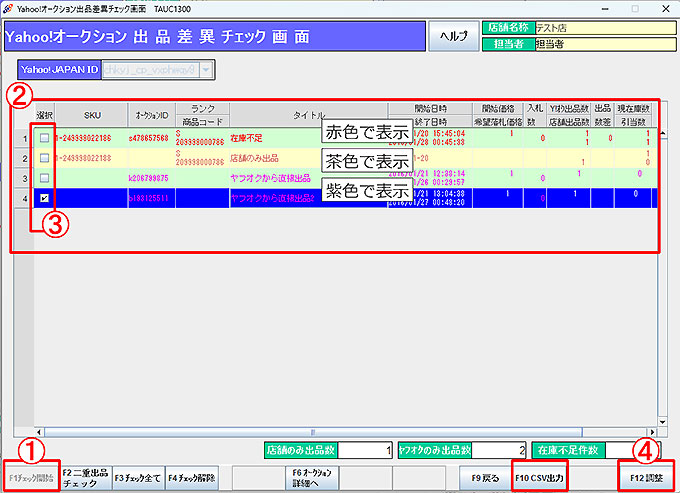Click the ヘルプ help button
This screenshot has height=493, width=680.
pyautogui.click(x=453, y=35)
